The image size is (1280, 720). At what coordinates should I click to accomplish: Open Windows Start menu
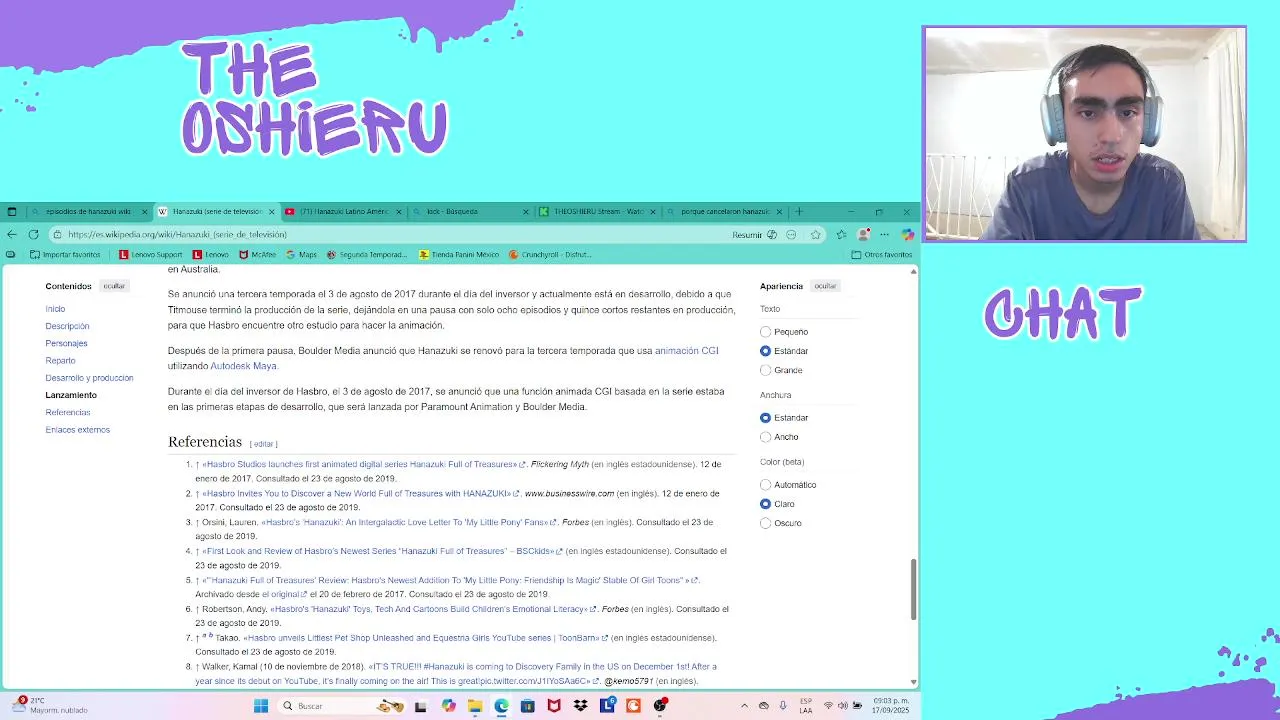(261, 706)
